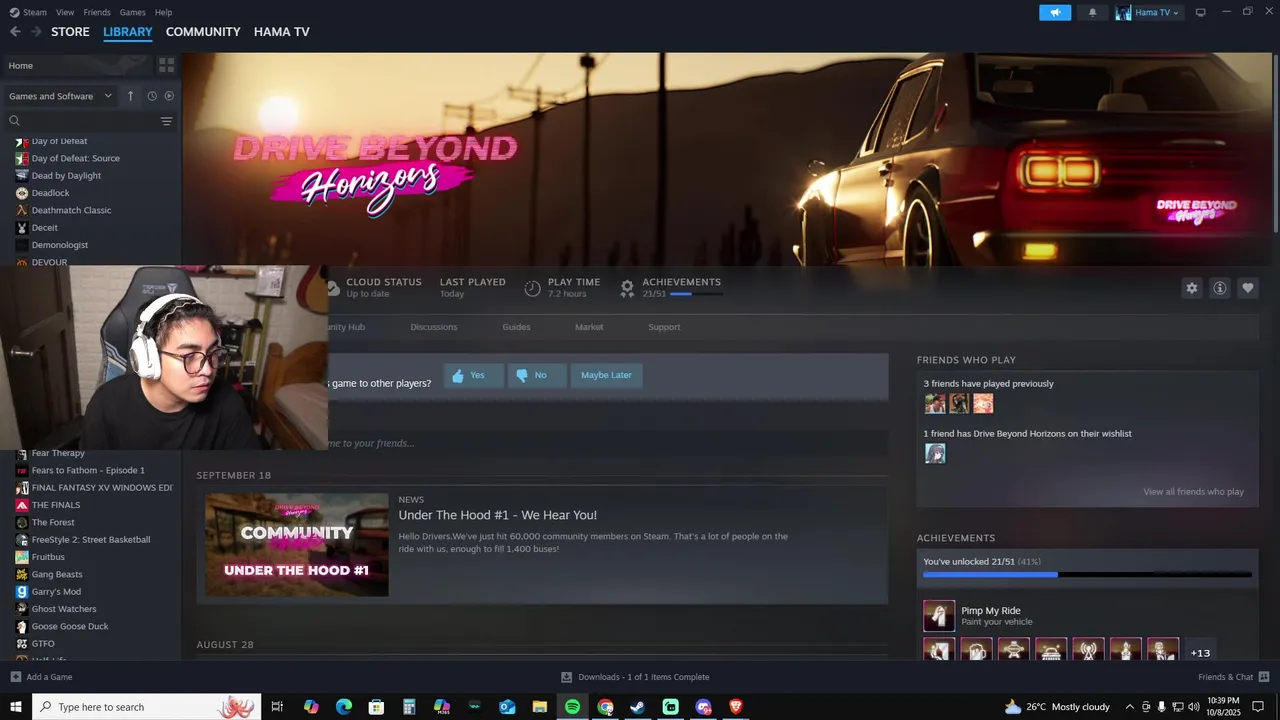
Task: Select the LIBRARY tab
Action: 128,32
